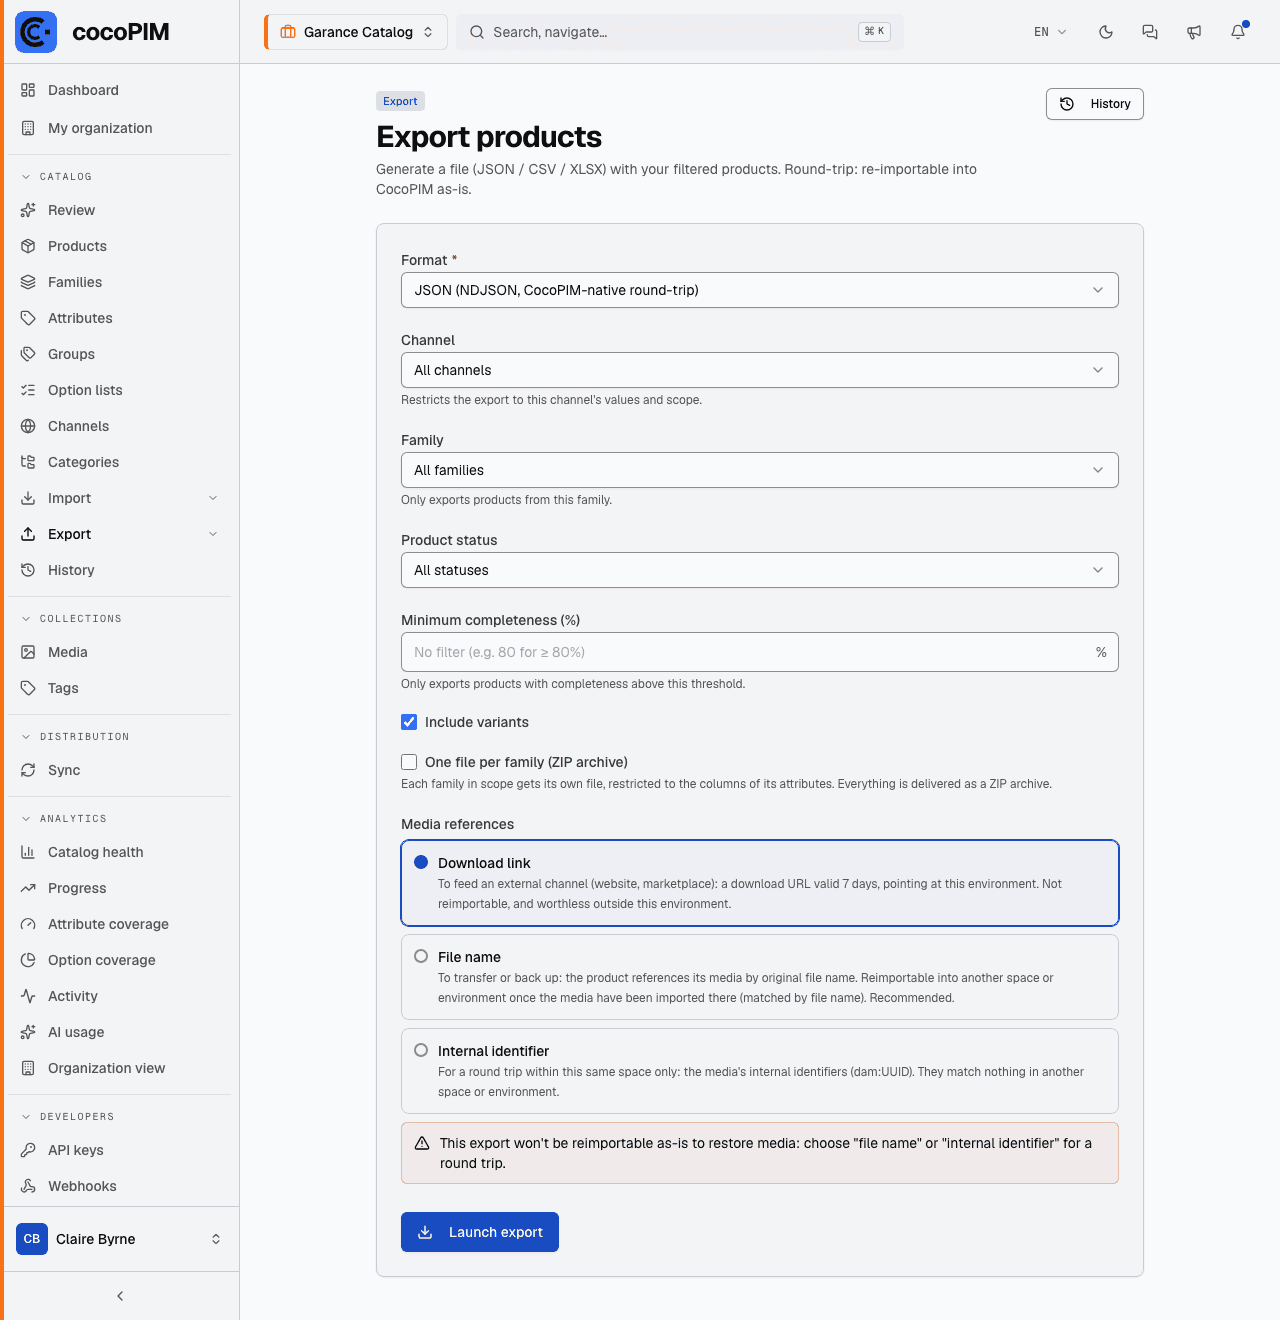
Task: Toggle dark mode moon icon
Action: [x=1106, y=32]
